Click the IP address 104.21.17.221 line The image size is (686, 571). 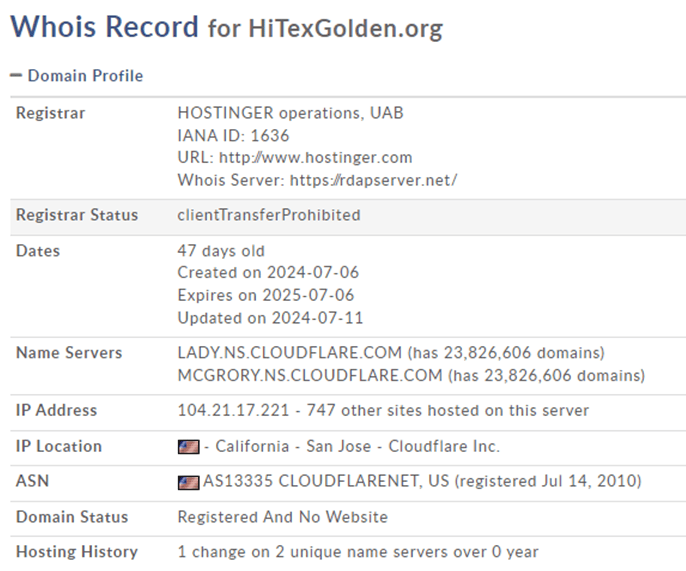[x=383, y=410]
